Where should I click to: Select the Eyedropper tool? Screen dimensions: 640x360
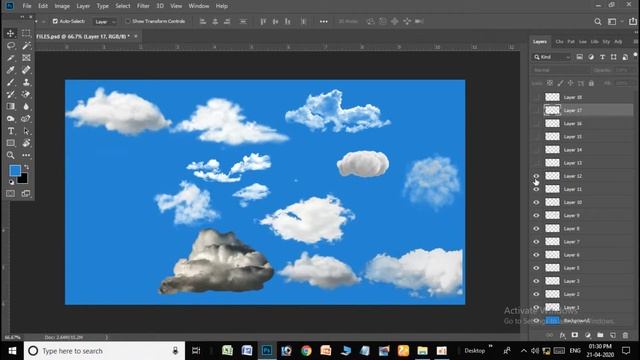pyautogui.click(x=11, y=70)
